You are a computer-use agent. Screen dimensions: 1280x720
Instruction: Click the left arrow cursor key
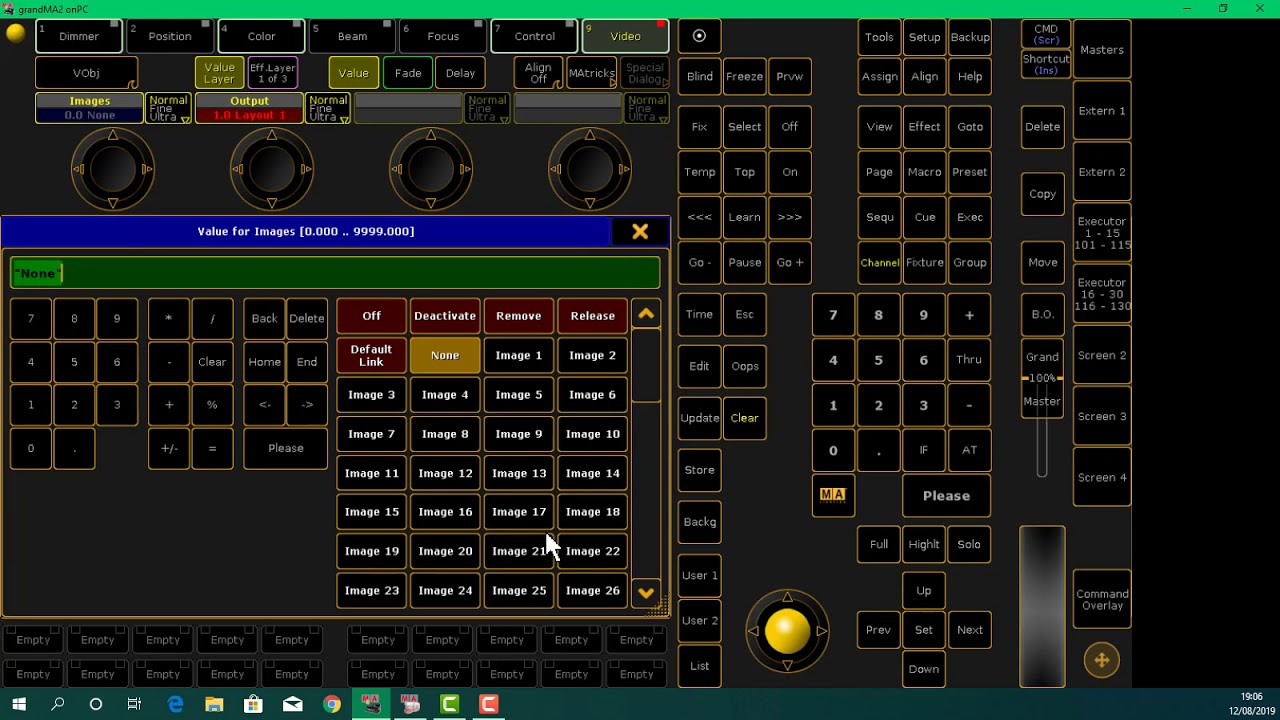point(265,405)
